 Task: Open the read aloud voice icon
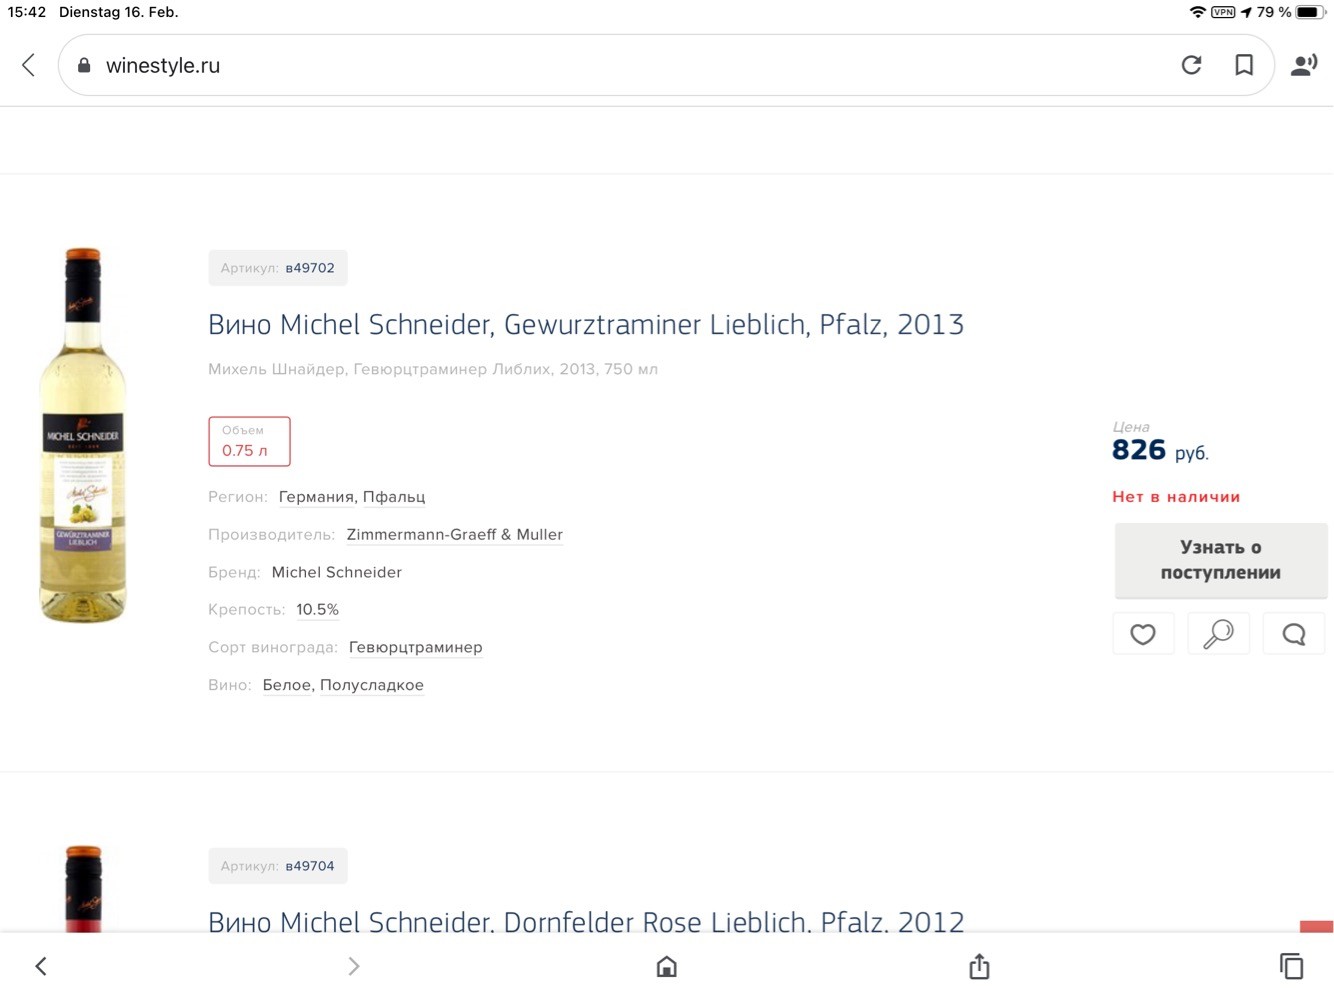click(x=1304, y=65)
